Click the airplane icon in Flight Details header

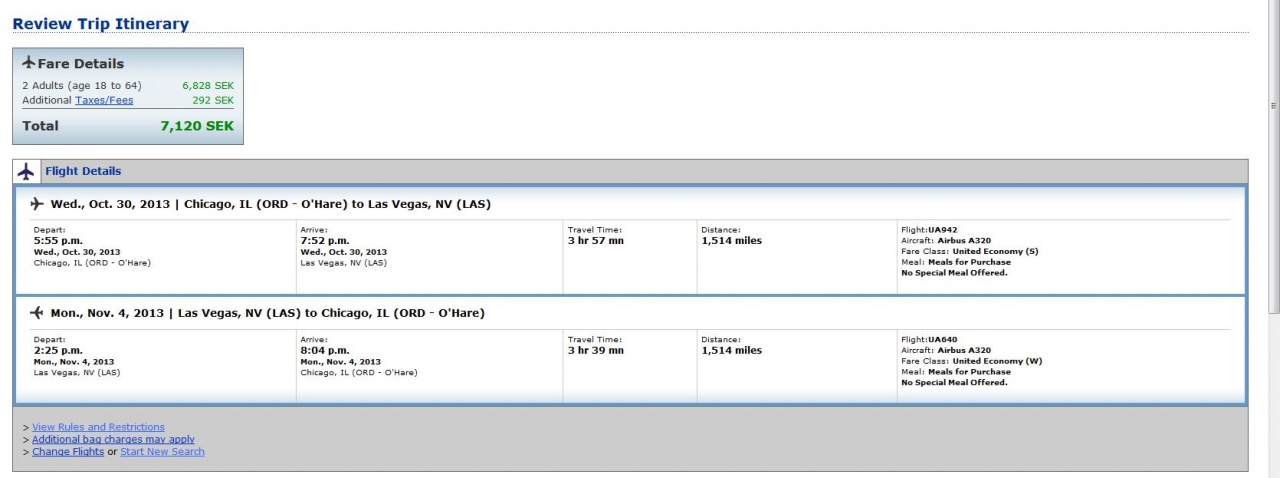tap(26, 171)
